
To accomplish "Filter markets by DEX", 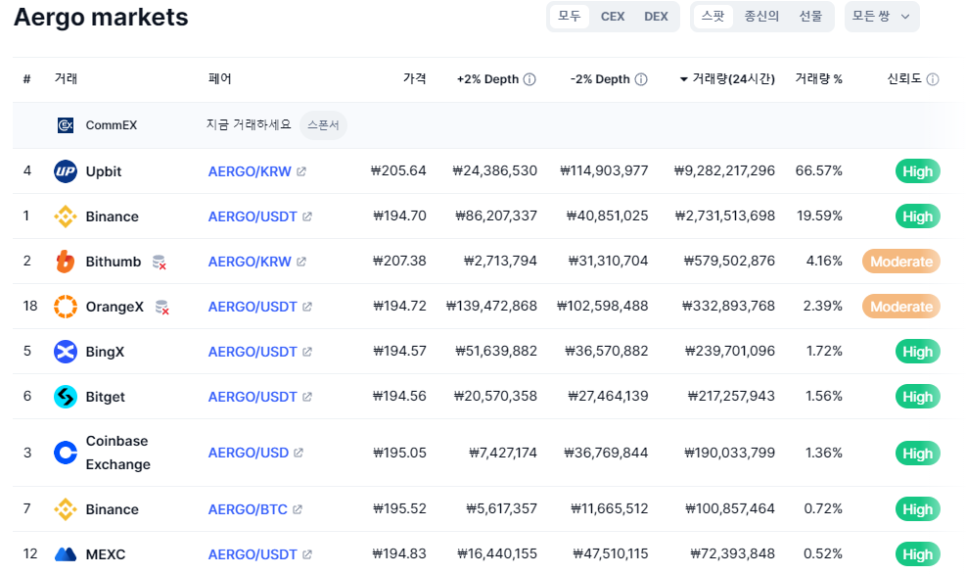I will point(656,16).
